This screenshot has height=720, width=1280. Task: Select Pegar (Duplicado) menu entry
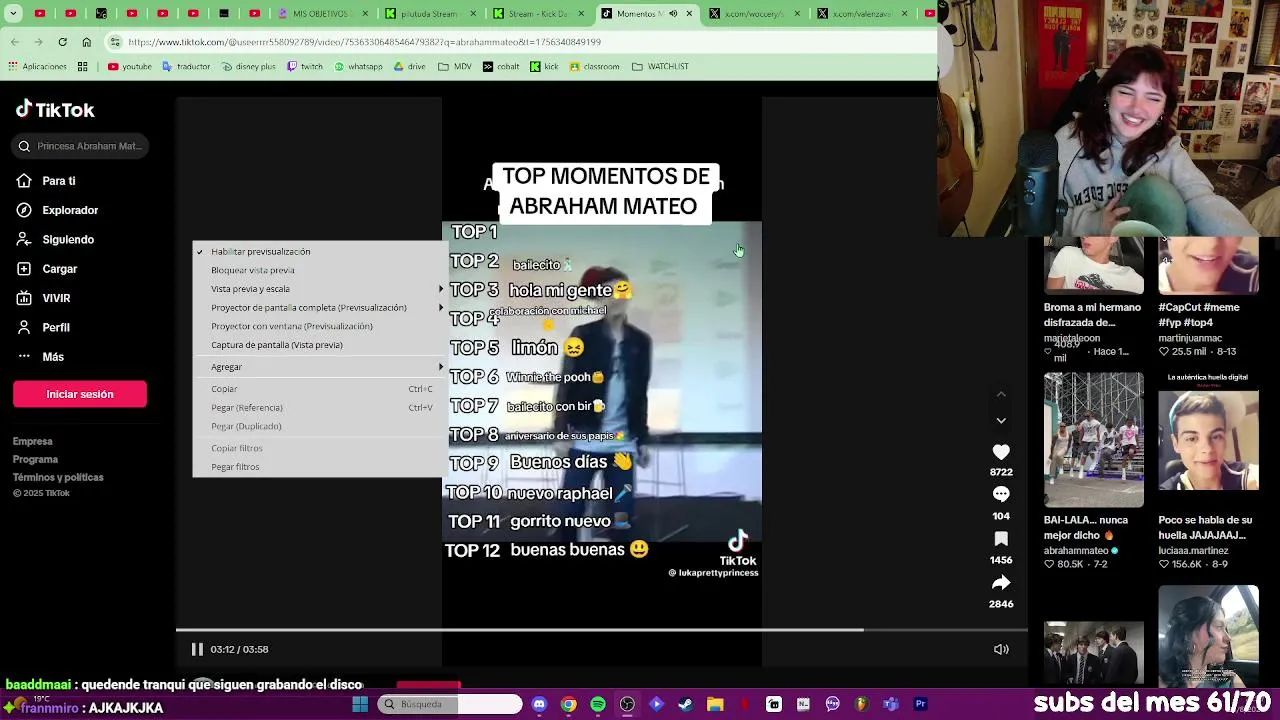pos(318,426)
